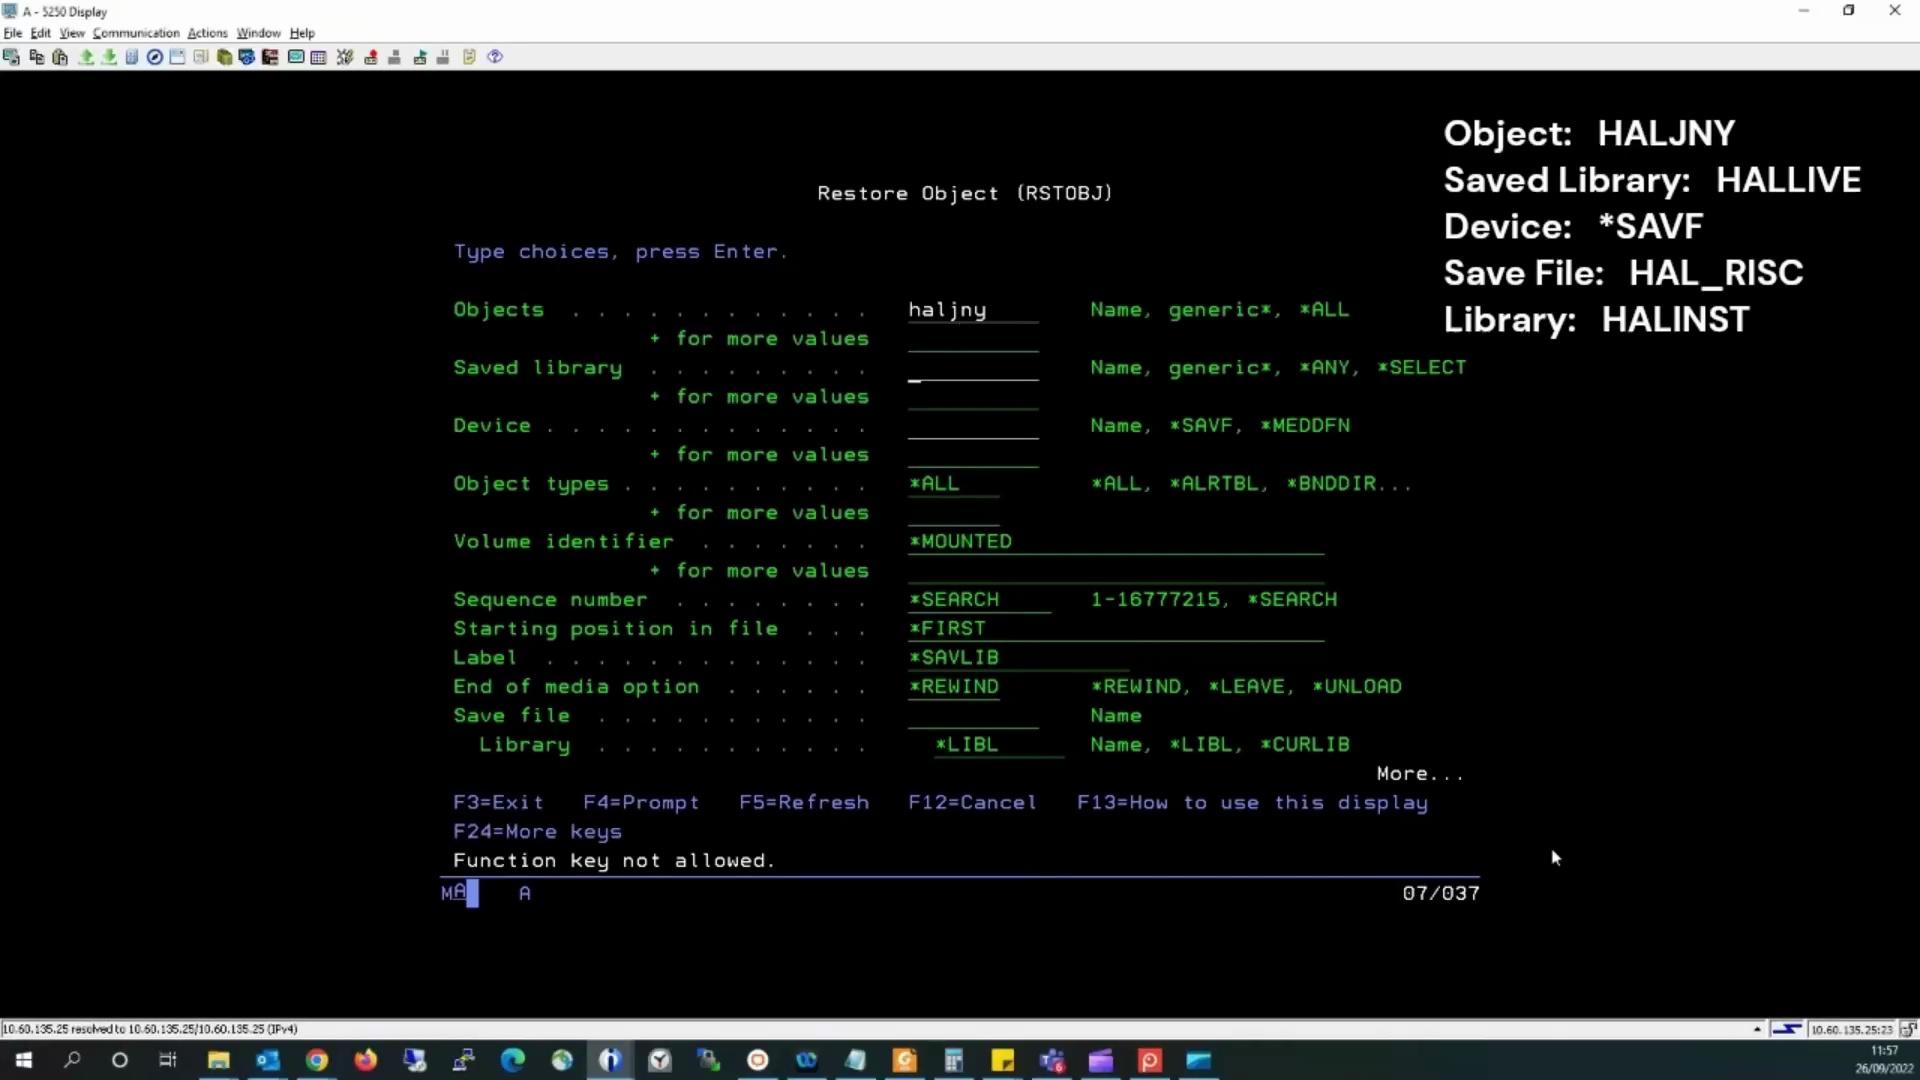Viewport: 1920px width, 1080px height.
Task: Open the Actions menu
Action: click(207, 33)
